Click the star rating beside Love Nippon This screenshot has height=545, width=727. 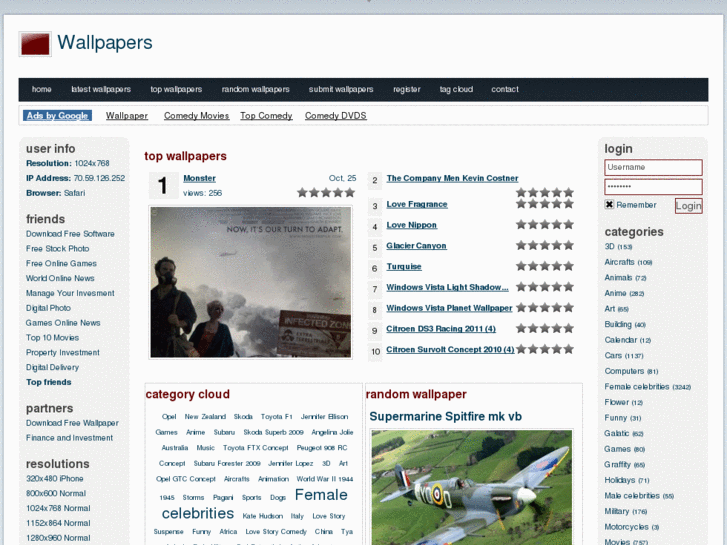[x=545, y=225]
